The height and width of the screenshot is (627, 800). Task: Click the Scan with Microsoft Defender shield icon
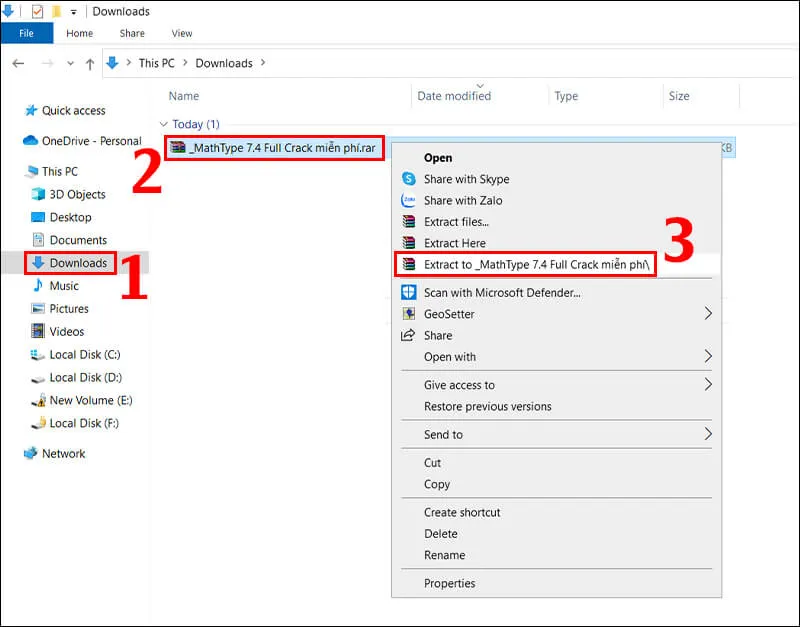click(x=410, y=292)
